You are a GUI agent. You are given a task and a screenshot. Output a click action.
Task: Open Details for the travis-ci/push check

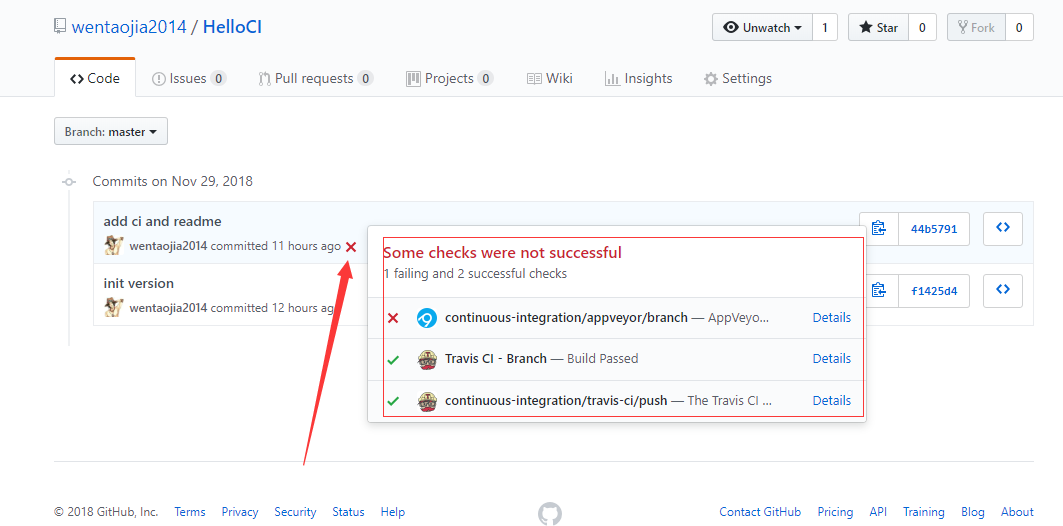pyautogui.click(x=832, y=401)
